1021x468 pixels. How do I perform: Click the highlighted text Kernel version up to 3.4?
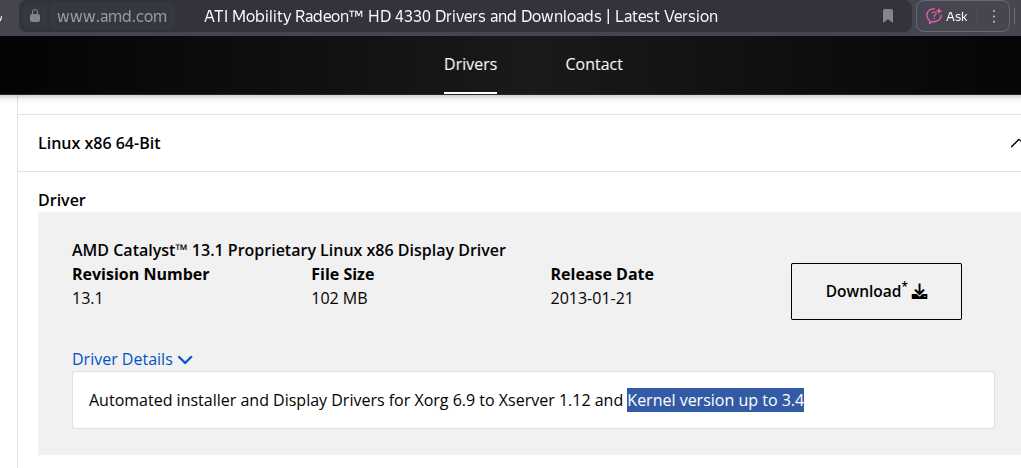tap(716, 400)
